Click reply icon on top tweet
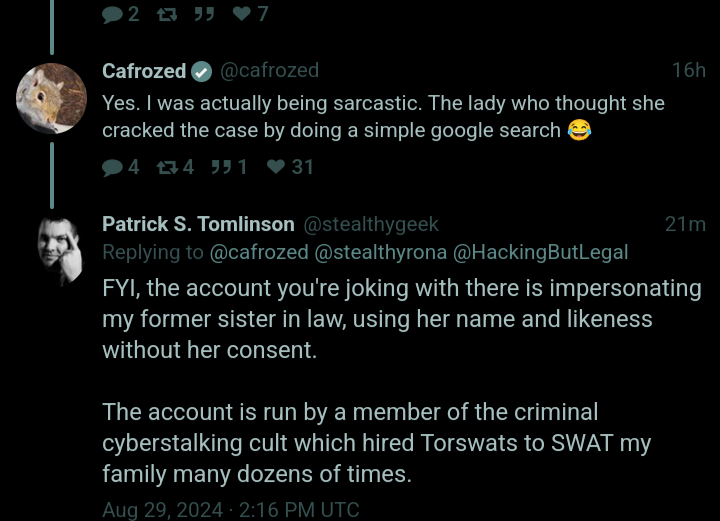 coord(112,15)
